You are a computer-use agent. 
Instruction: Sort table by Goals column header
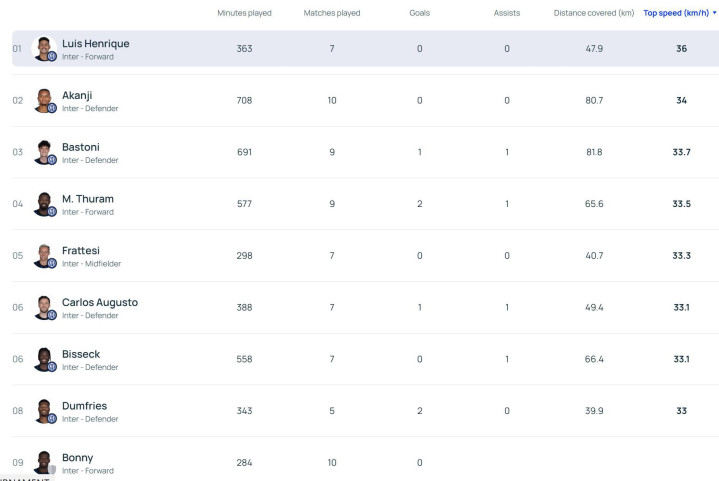pyautogui.click(x=420, y=13)
